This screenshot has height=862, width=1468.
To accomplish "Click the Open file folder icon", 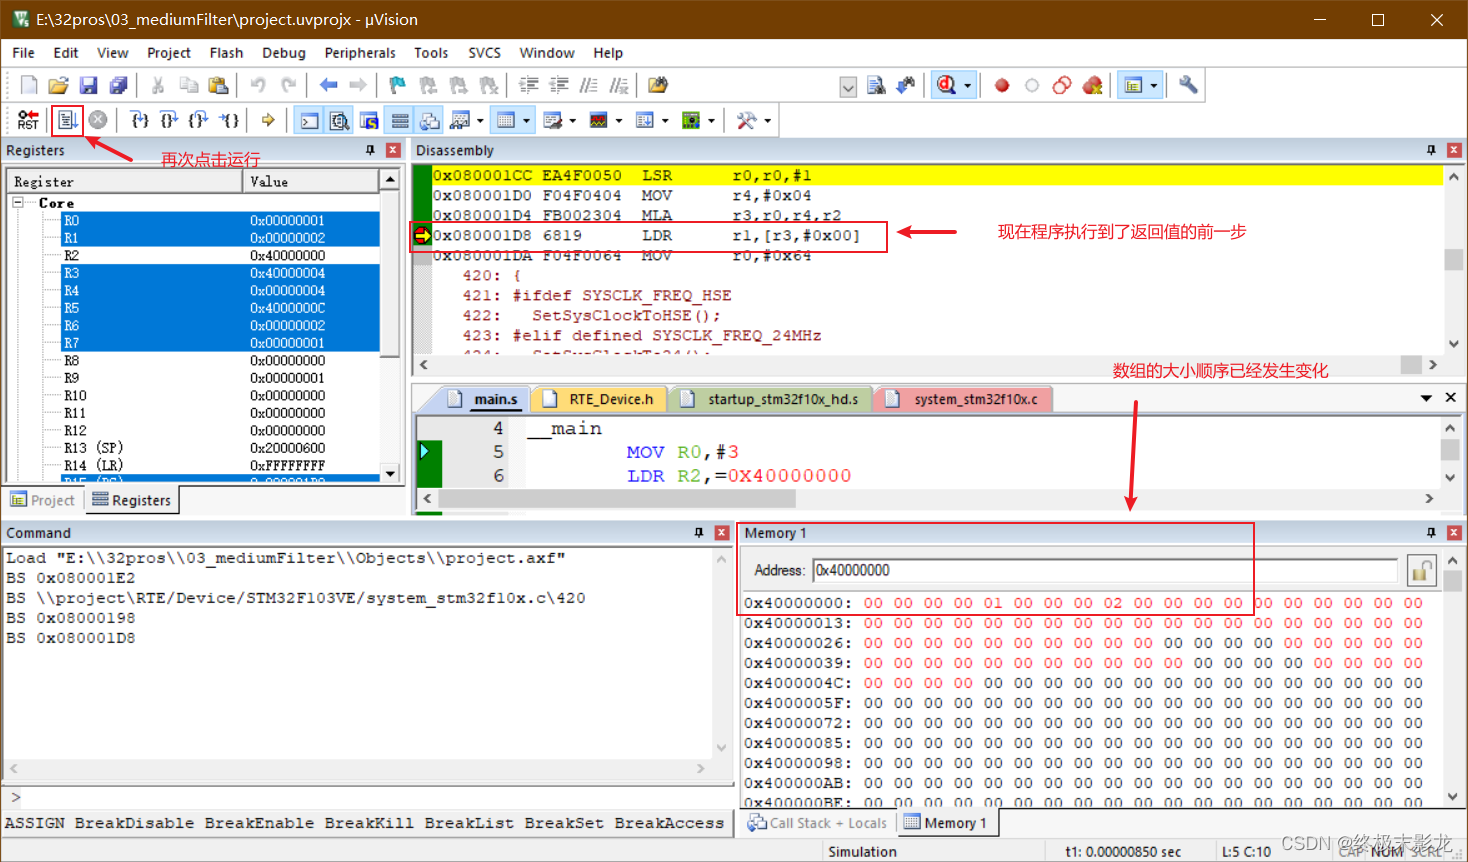I will [58, 85].
